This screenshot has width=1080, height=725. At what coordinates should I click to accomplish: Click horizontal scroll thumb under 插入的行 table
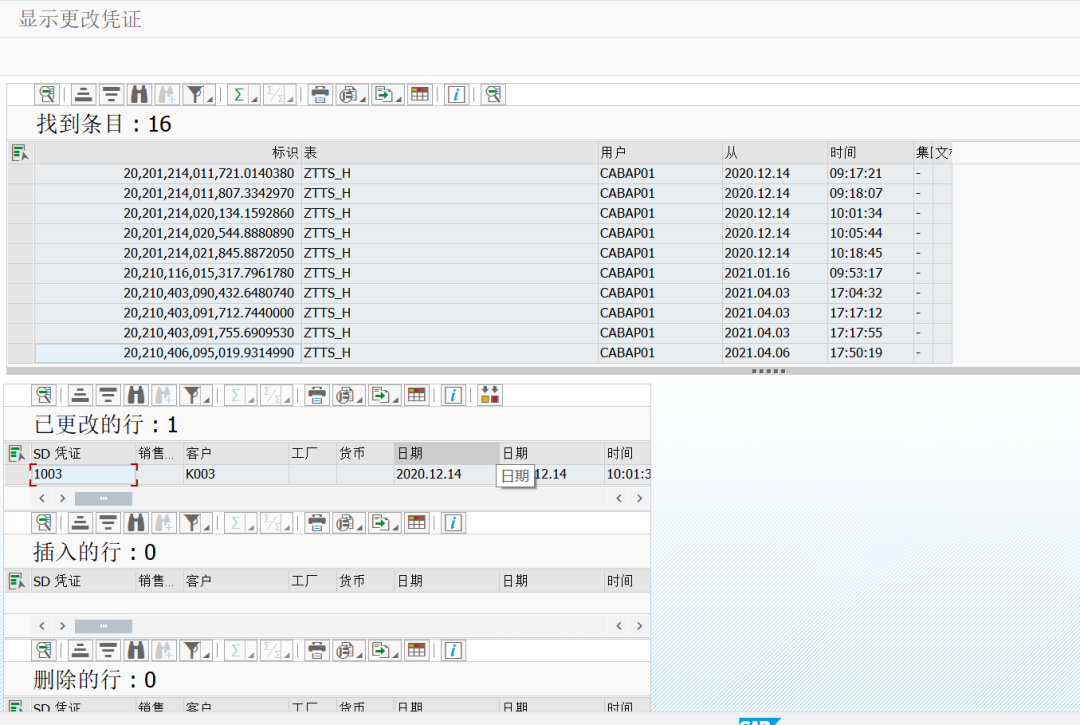103,626
